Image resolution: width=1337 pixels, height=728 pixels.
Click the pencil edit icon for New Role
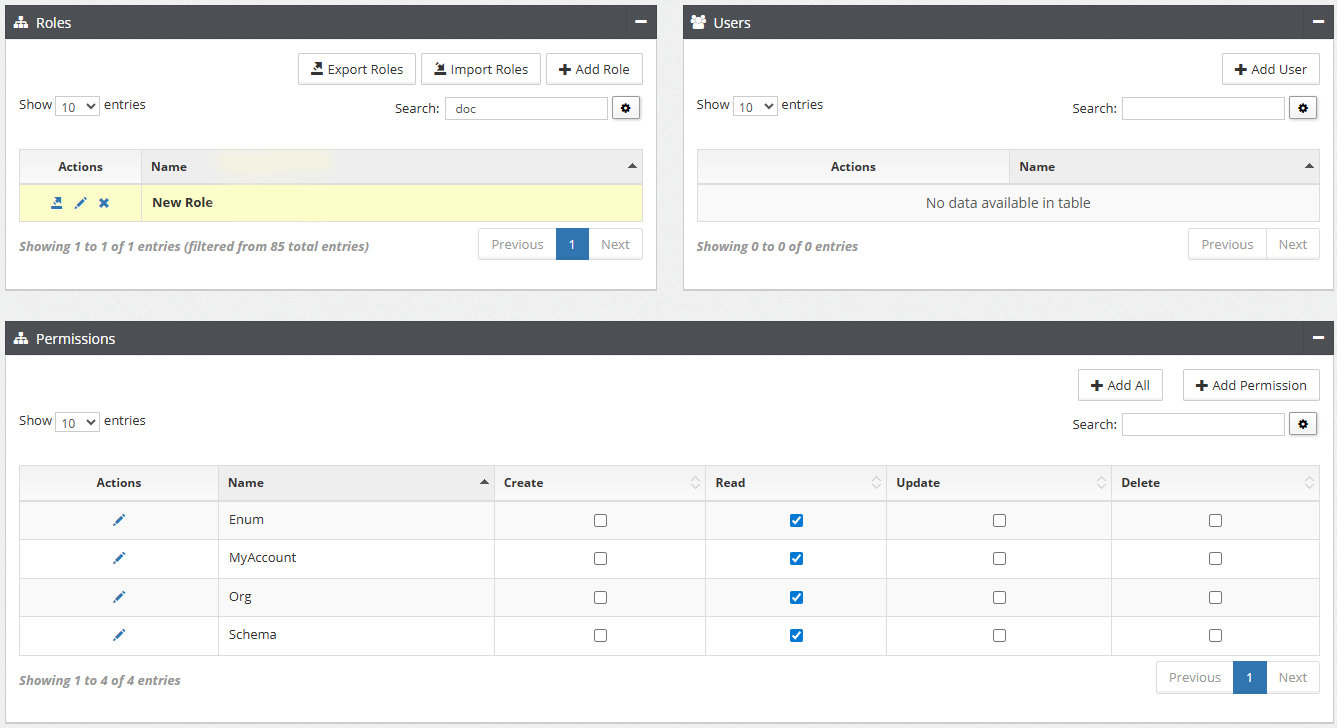coord(81,203)
